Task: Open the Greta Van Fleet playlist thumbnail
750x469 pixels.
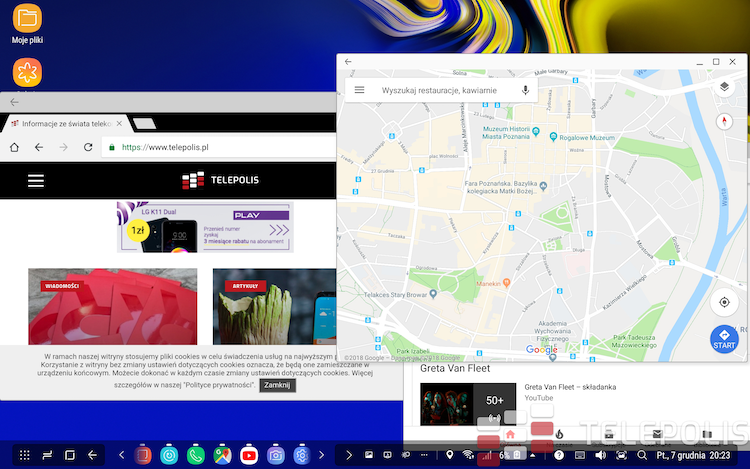Action: point(467,408)
